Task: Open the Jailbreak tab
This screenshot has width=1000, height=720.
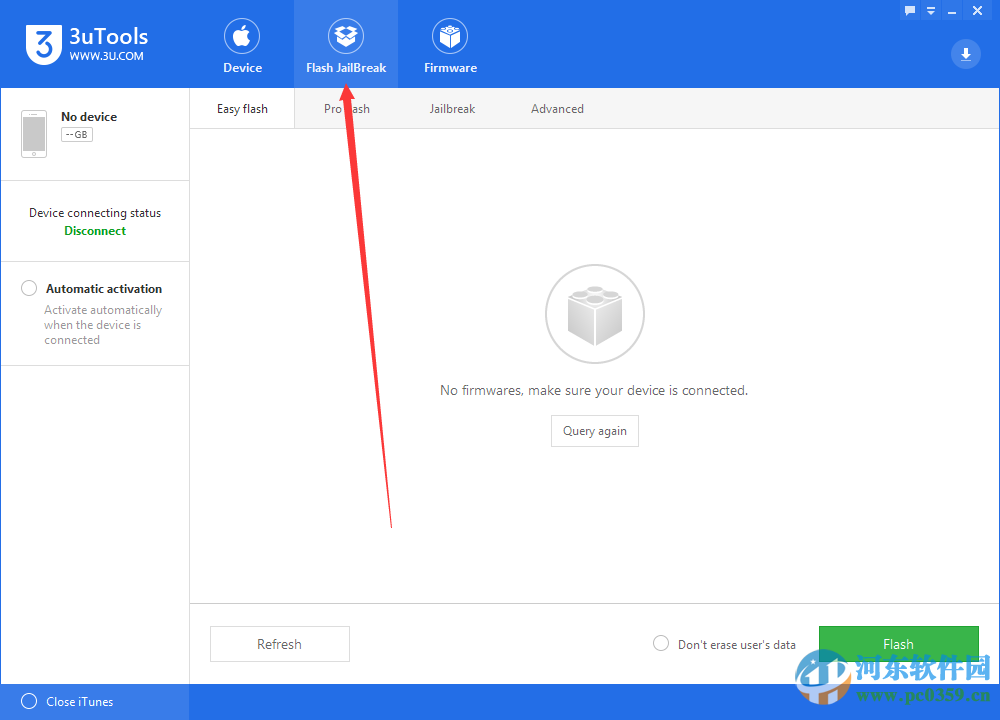Action: (x=452, y=108)
